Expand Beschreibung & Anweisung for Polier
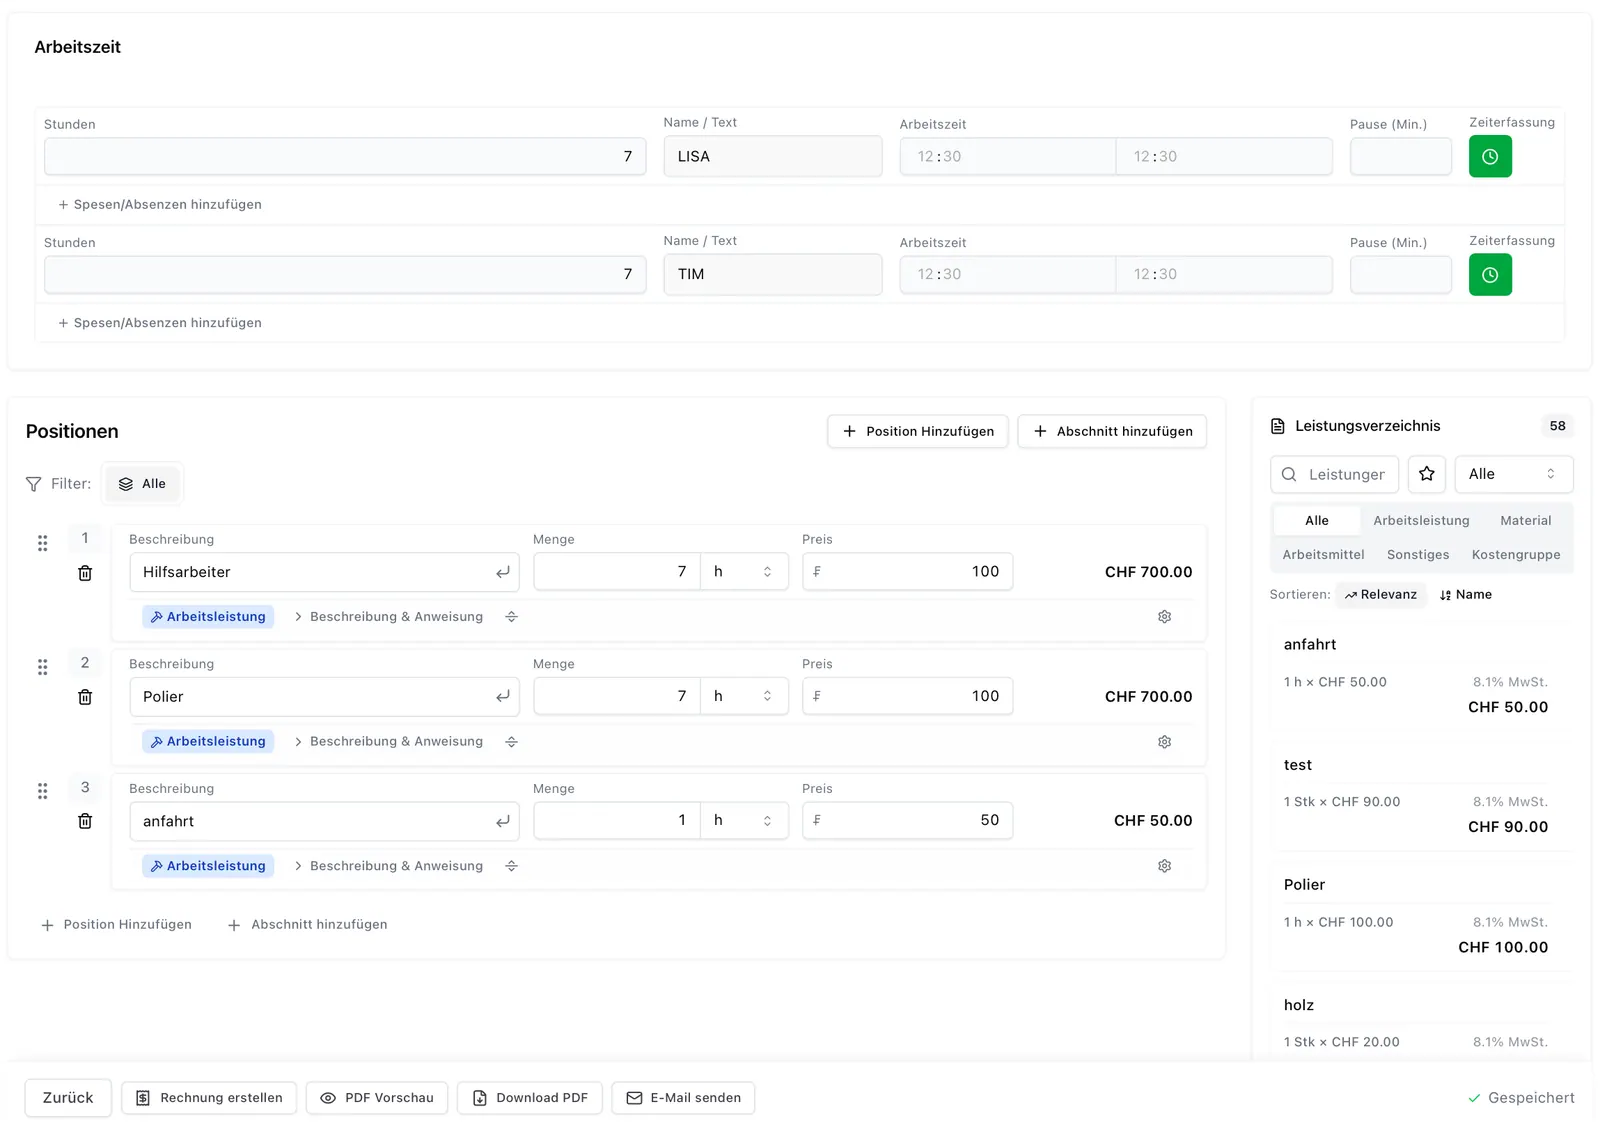The image size is (1600, 1134). [388, 742]
